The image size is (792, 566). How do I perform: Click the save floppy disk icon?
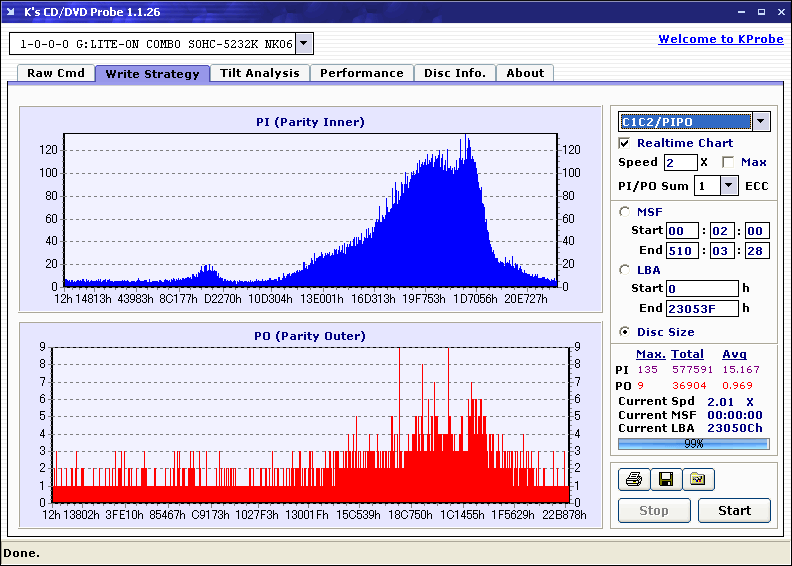pos(666,479)
